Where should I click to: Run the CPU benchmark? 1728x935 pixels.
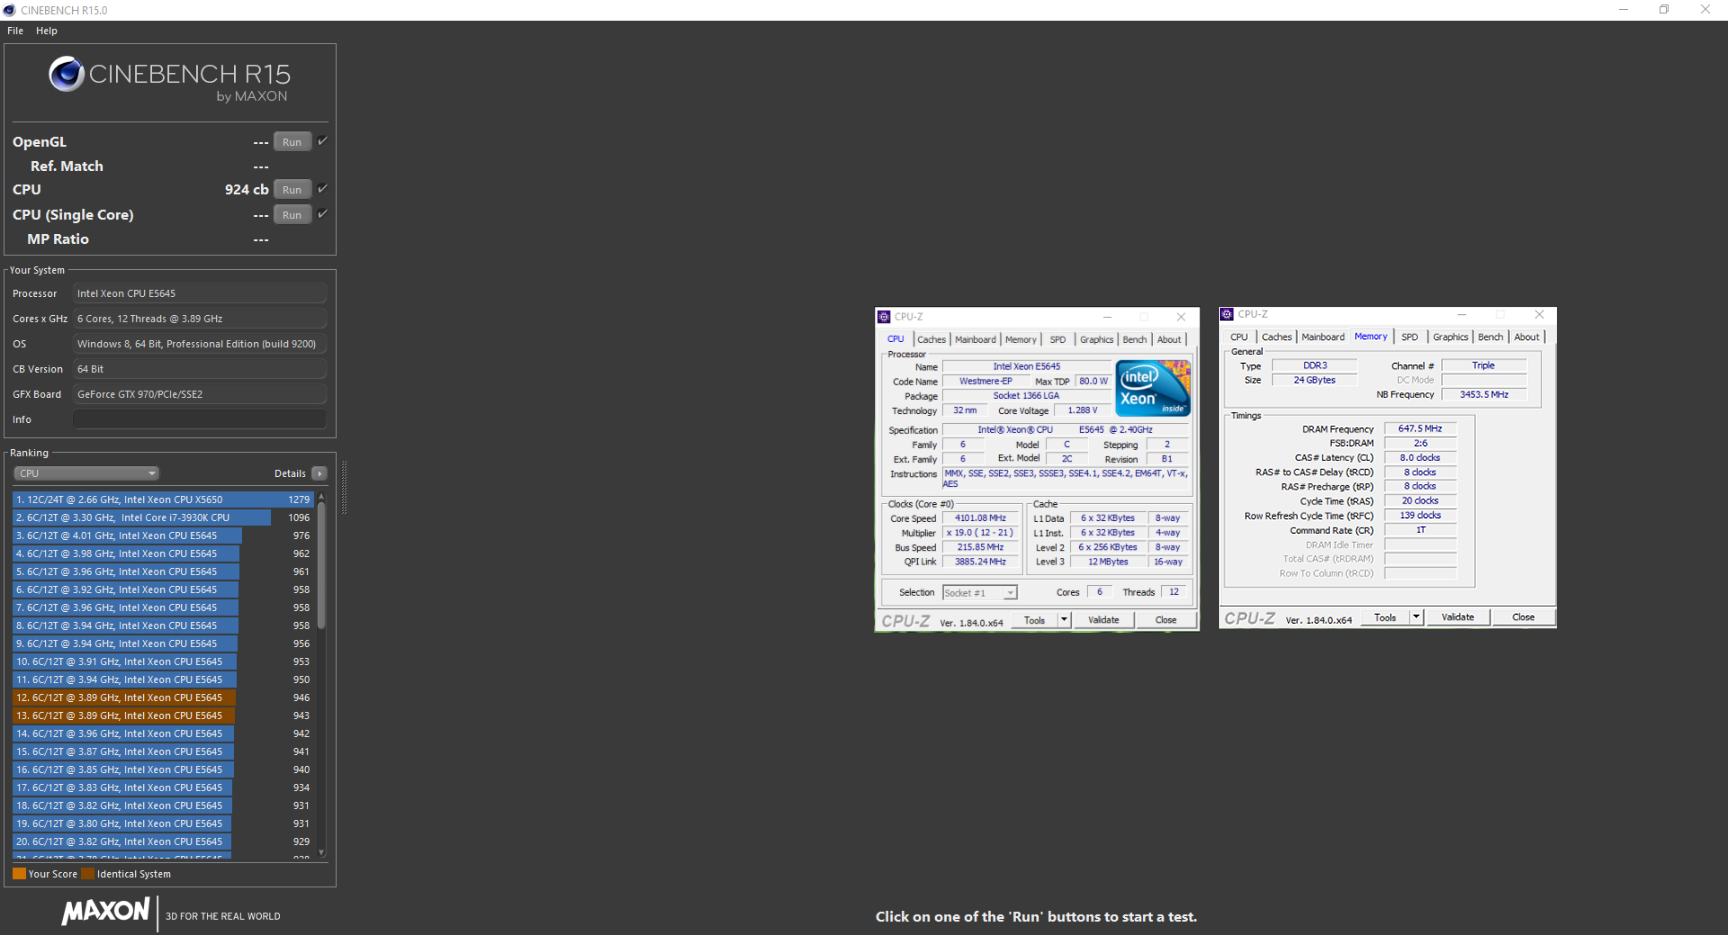[292, 190]
